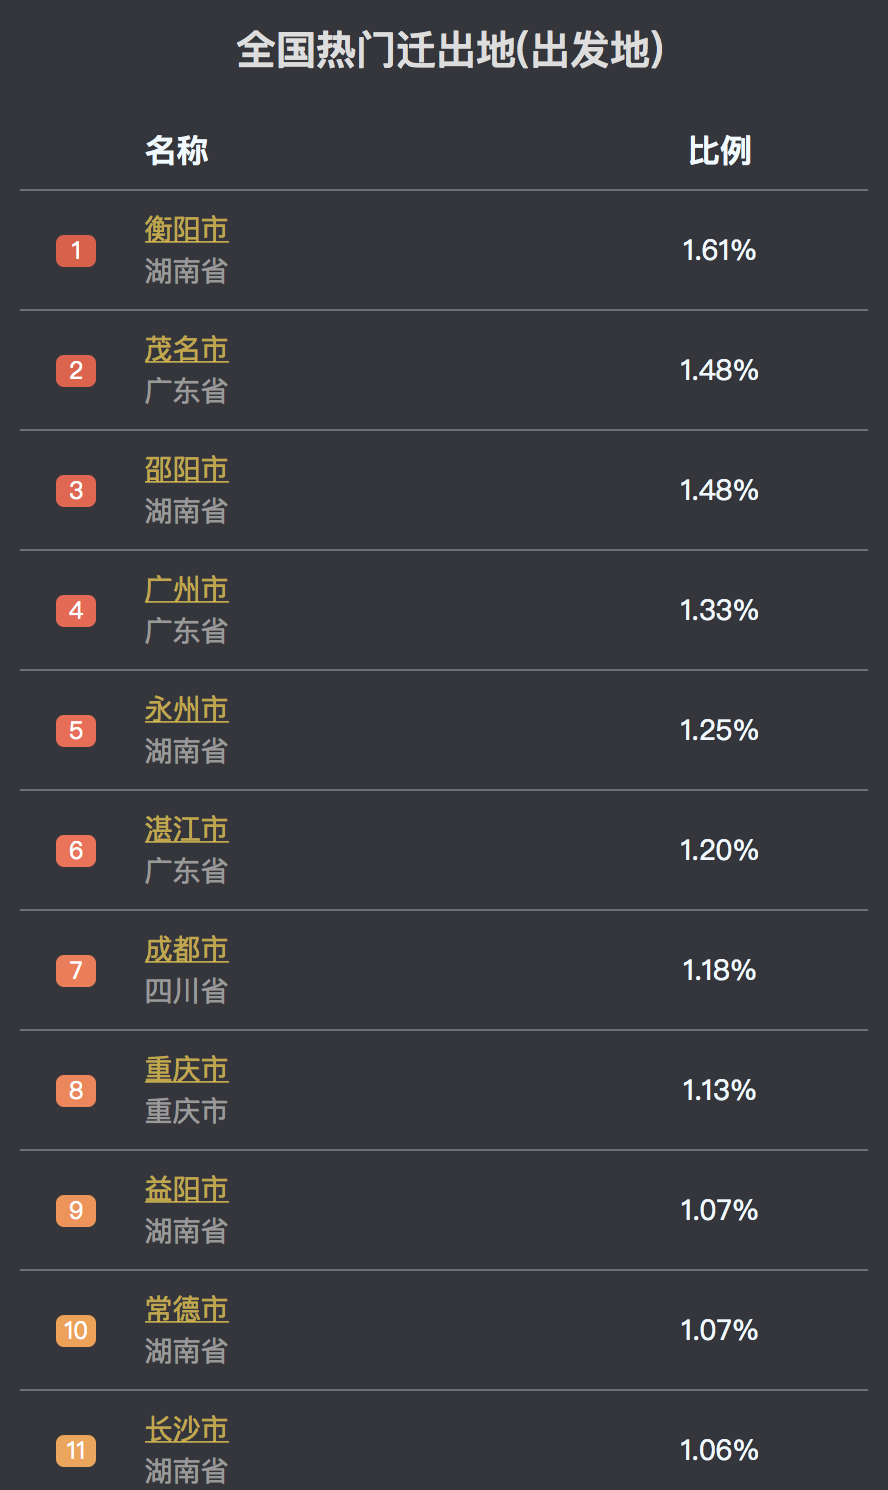The width and height of the screenshot is (888, 1490).
Task: Click the rank 2 badge
Action: tap(76, 371)
